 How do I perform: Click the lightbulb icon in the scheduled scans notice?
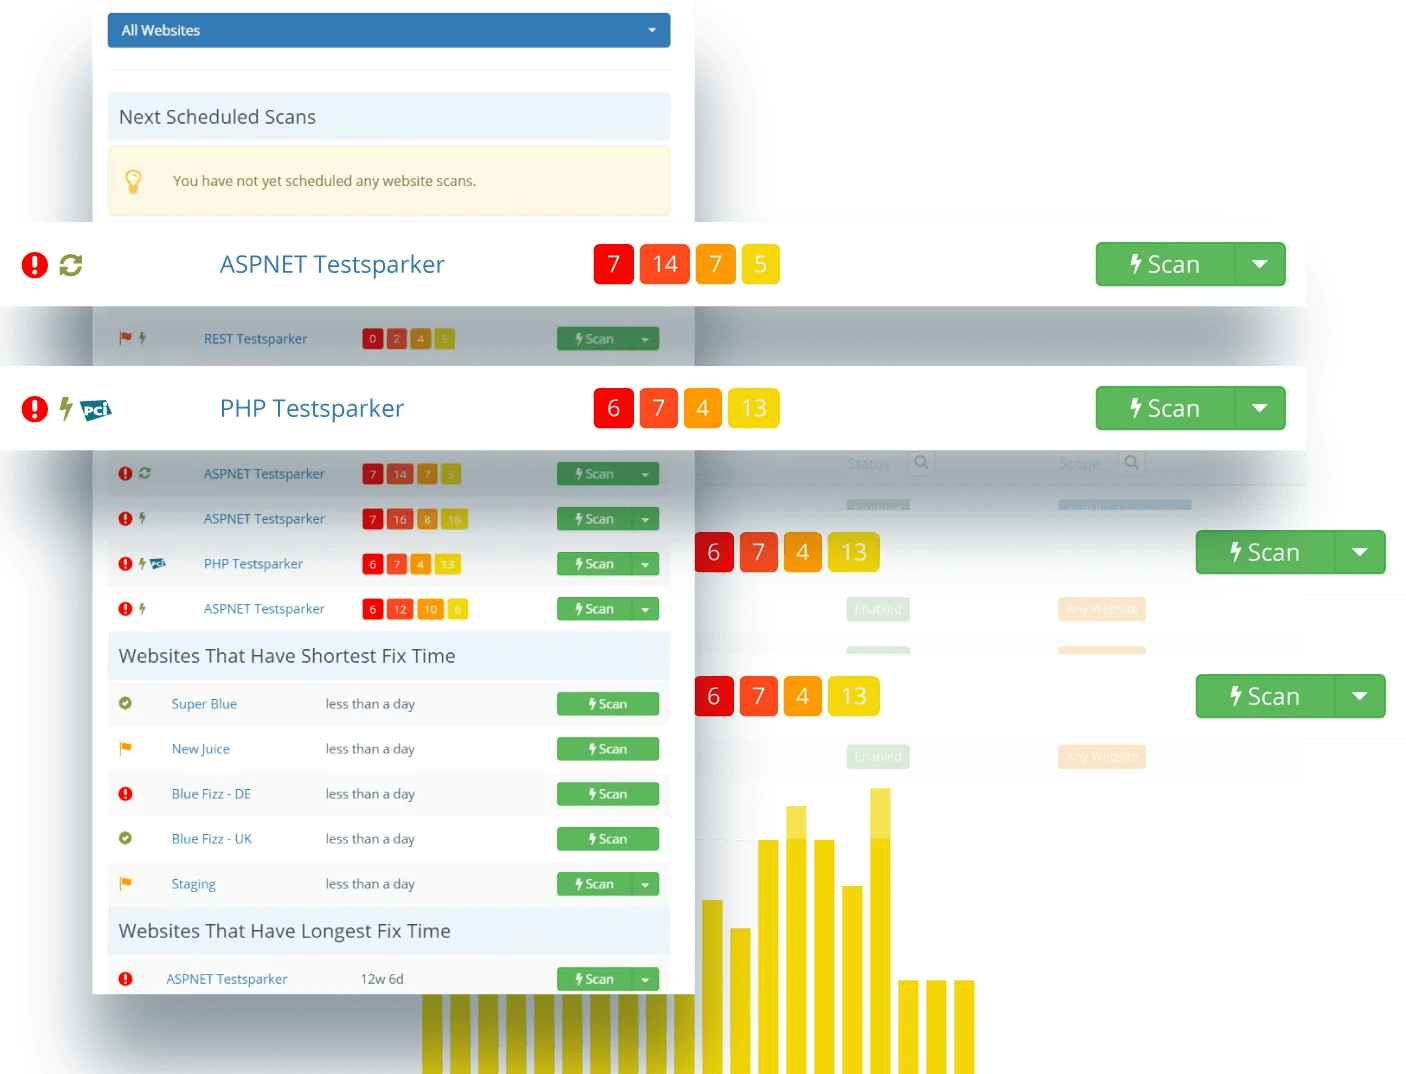click(135, 180)
